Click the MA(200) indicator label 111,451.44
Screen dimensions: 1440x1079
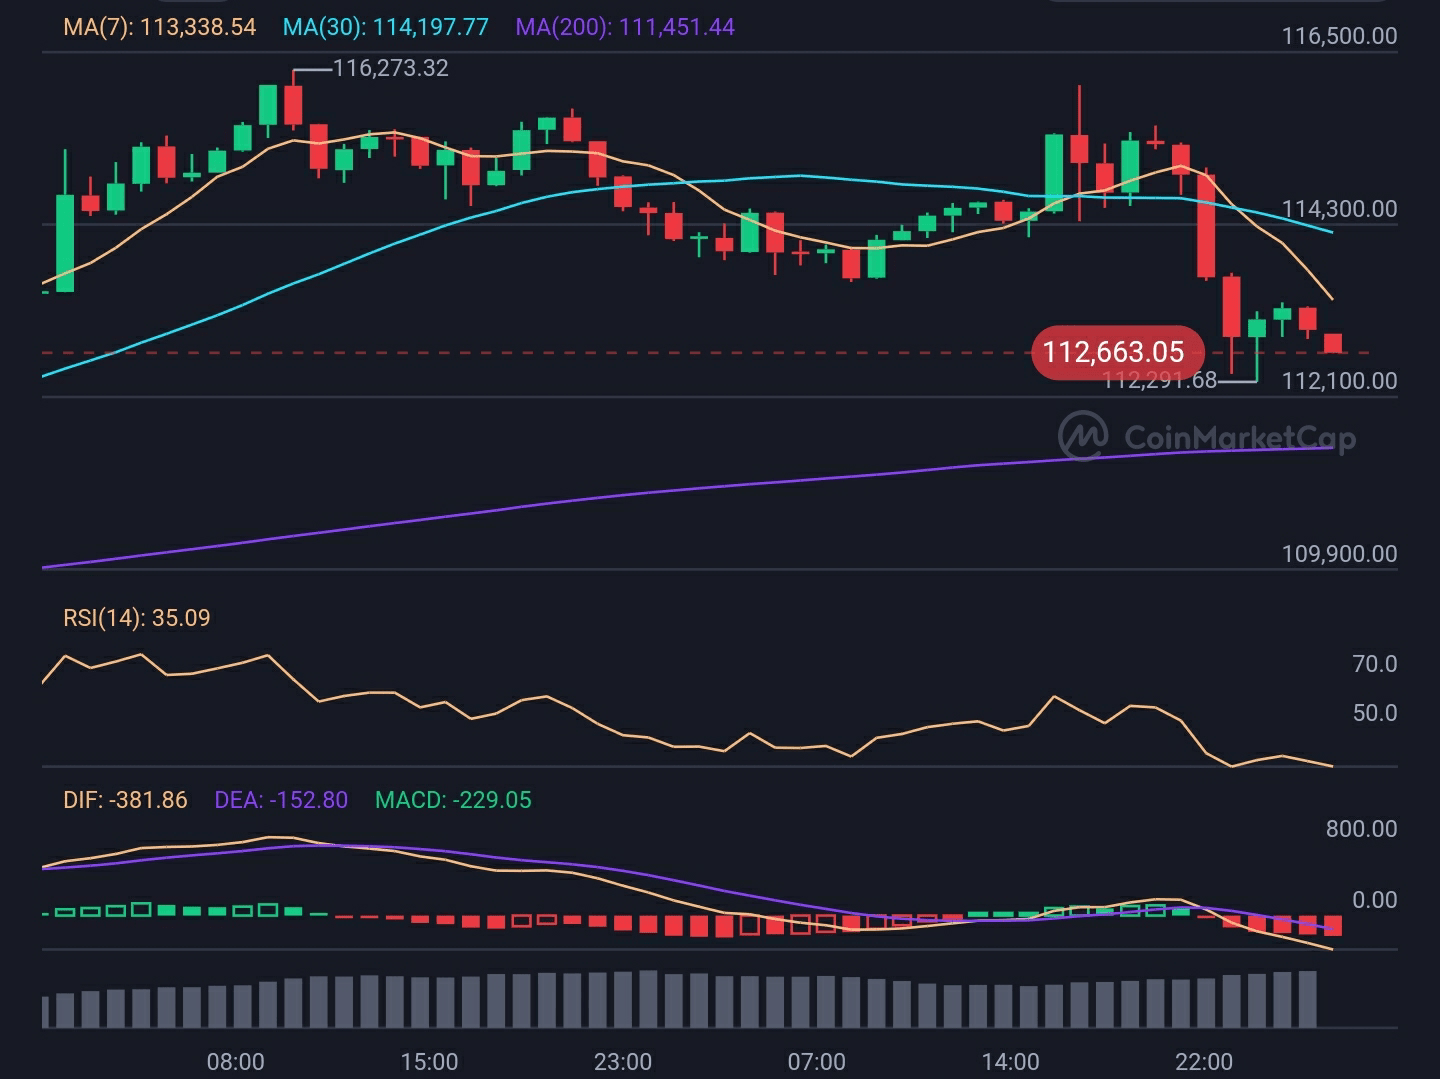[x=625, y=27]
